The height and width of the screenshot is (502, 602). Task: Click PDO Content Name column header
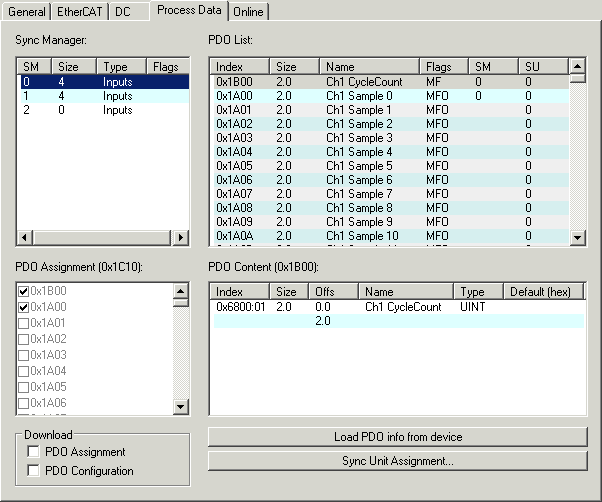click(x=406, y=292)
